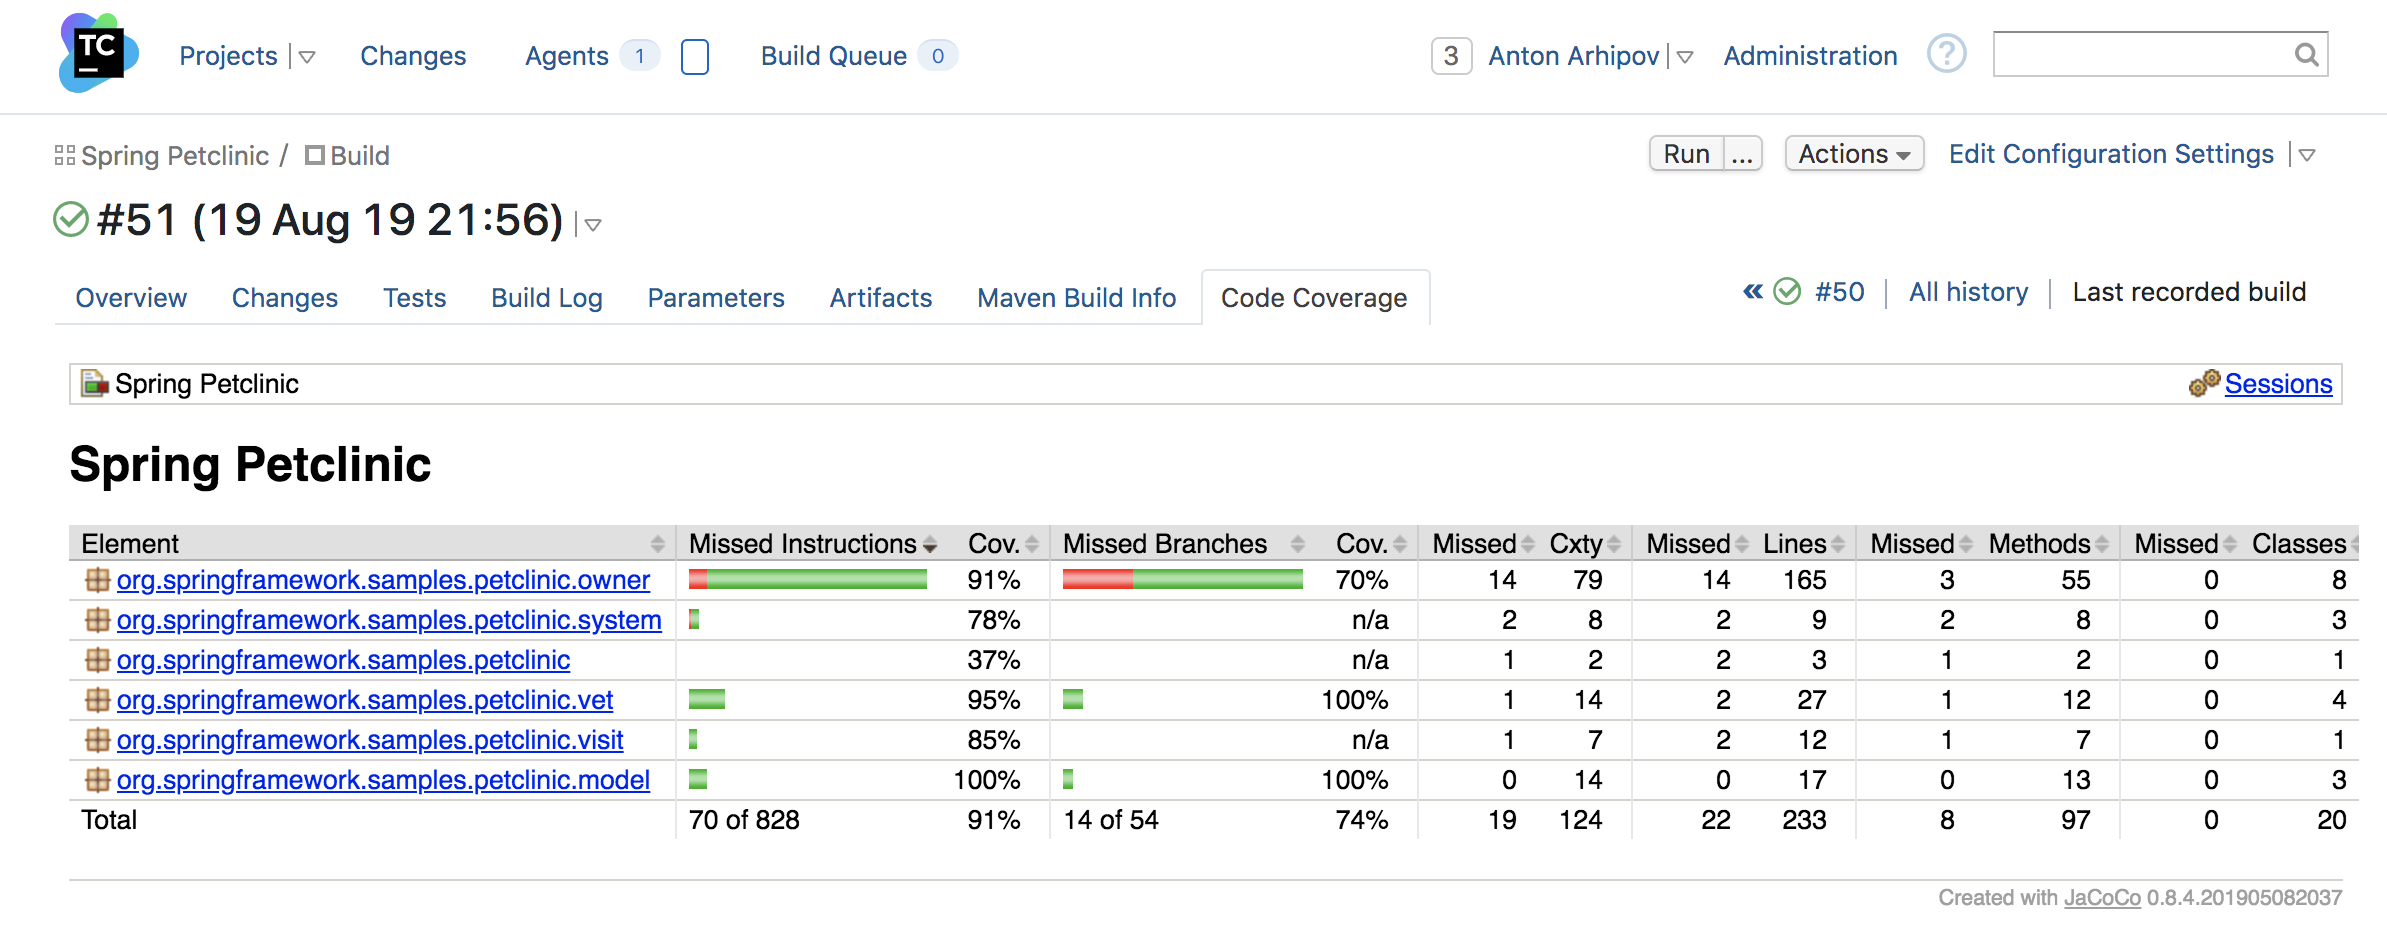The height and width of the screenshot is (940, 2387).
Task: Open Edit Configuration Settings link
Action: 2111,154
